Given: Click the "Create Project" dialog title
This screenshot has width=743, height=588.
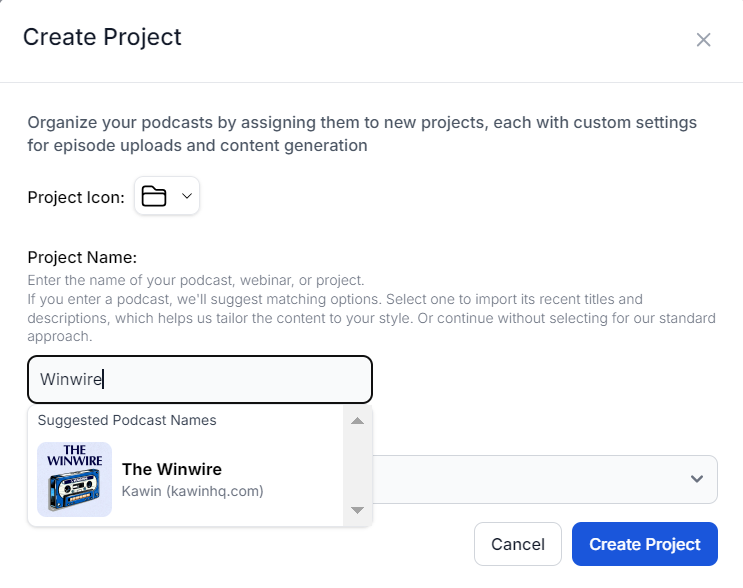Looking at the screenshot, I should (x=102, y=38).
